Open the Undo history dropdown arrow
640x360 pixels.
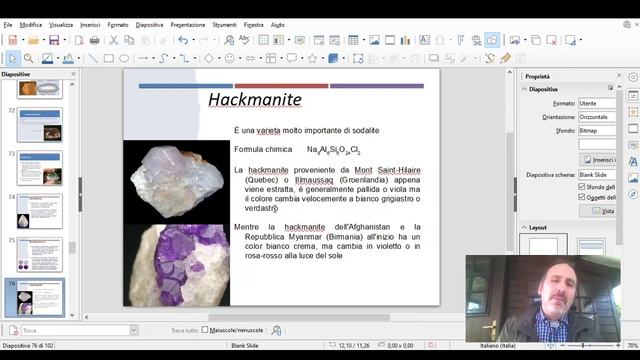pyautogui.click(x=193, y=40)
